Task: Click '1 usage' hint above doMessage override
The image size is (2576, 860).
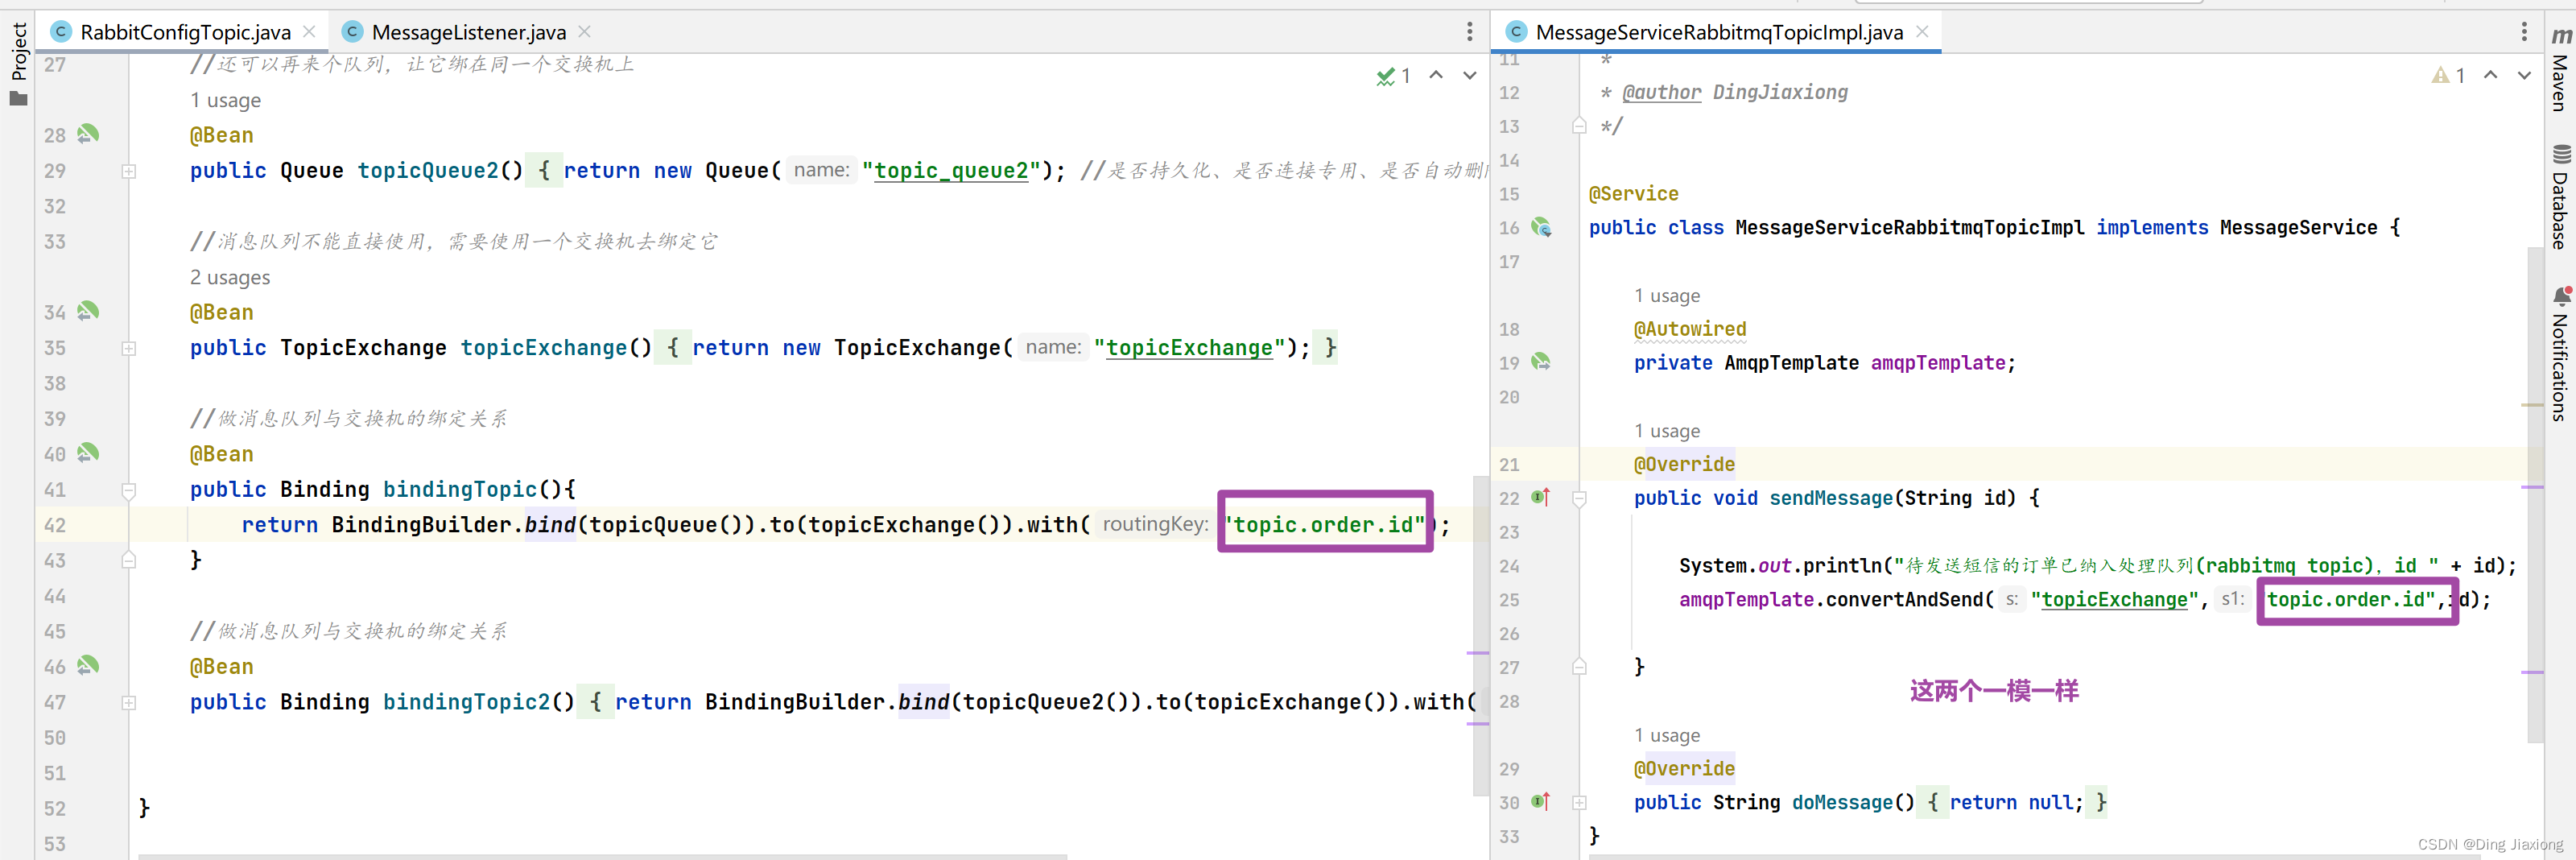Action: tap(1667, 734)
